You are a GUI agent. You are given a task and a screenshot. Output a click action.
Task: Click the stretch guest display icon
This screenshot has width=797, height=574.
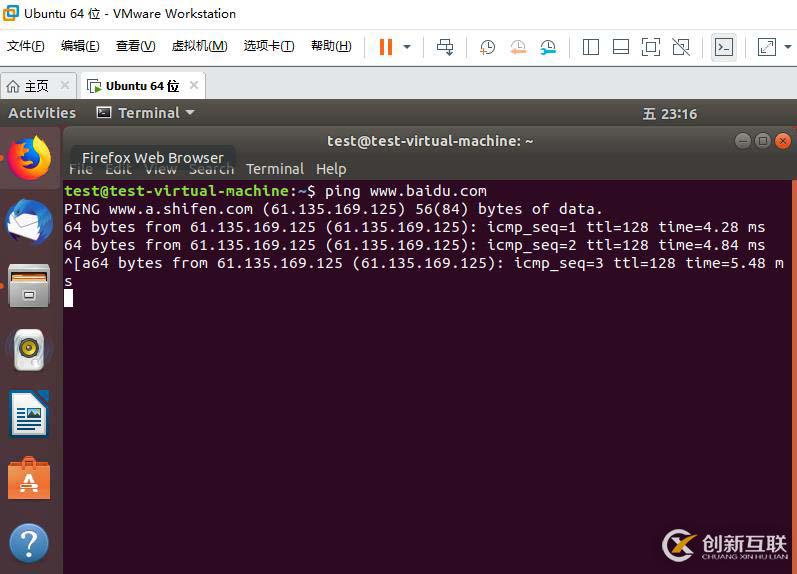[x=767, y=47]
